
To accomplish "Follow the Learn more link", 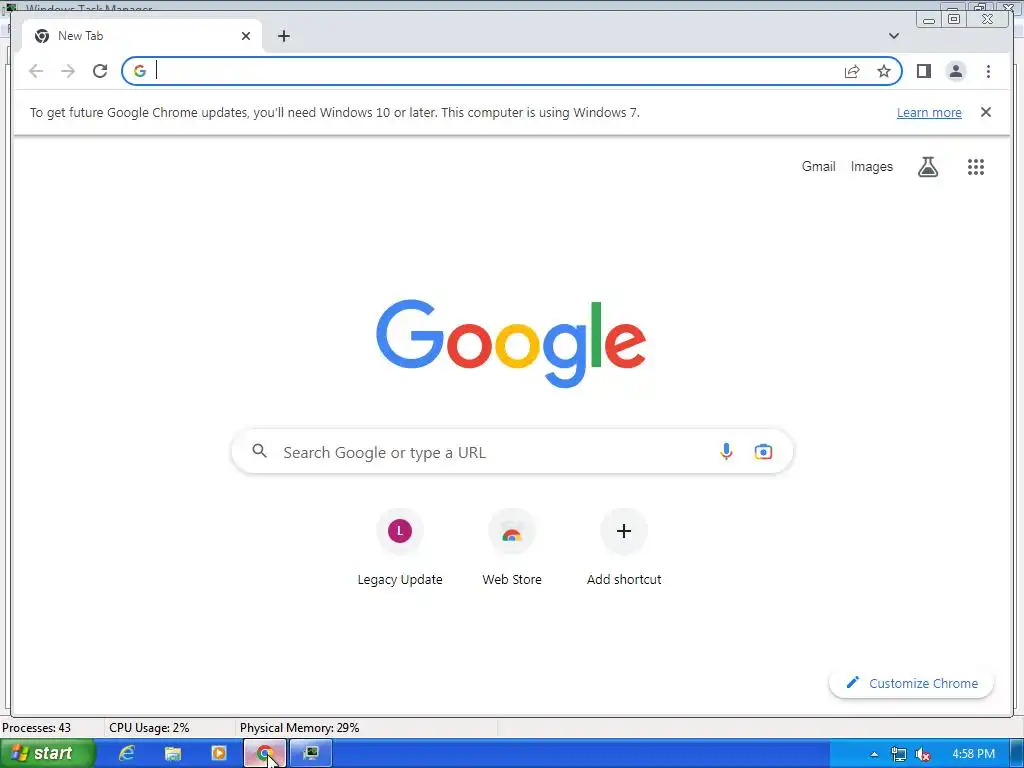I will (x=929, y=112).
